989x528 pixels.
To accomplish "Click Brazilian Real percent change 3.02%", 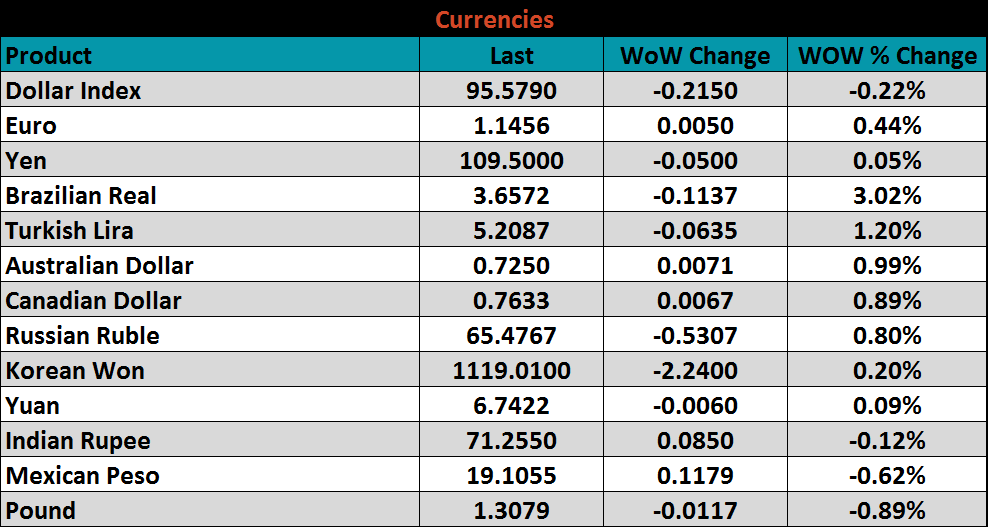I will point(887,196).
